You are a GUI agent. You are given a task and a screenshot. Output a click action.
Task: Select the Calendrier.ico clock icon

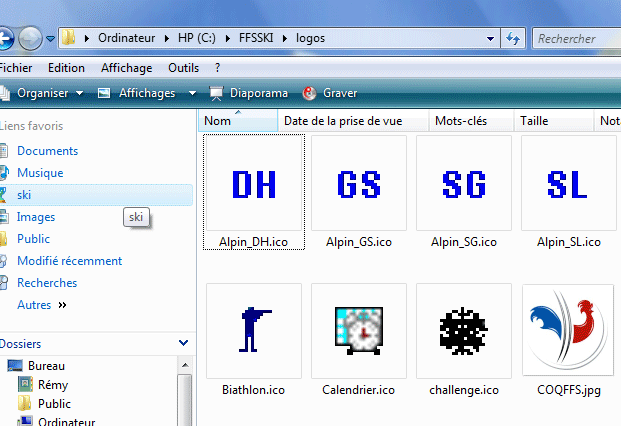coord(359,331)
